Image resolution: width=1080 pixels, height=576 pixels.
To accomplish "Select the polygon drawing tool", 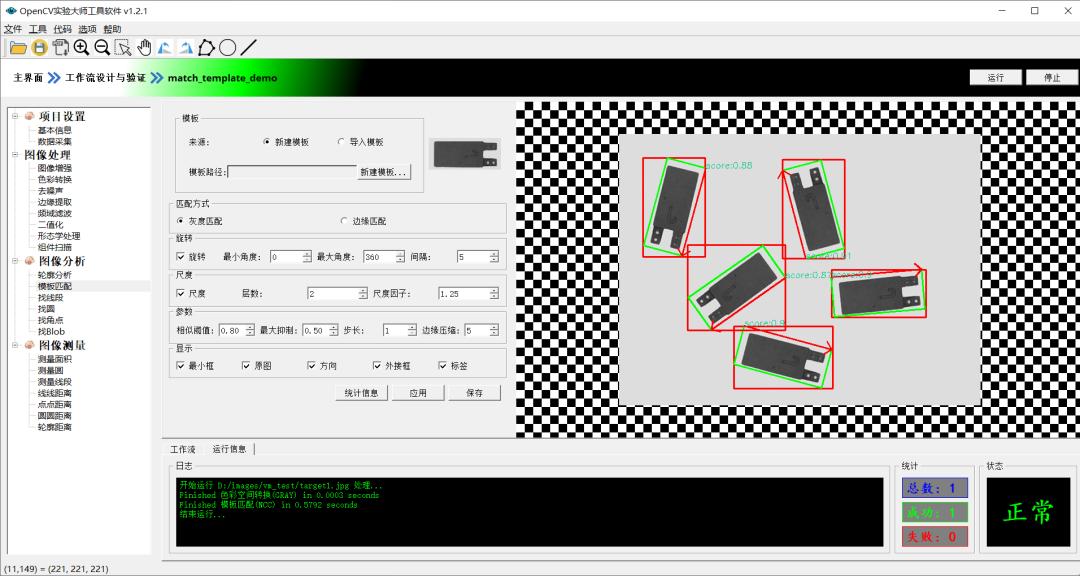I will point(207,48).
